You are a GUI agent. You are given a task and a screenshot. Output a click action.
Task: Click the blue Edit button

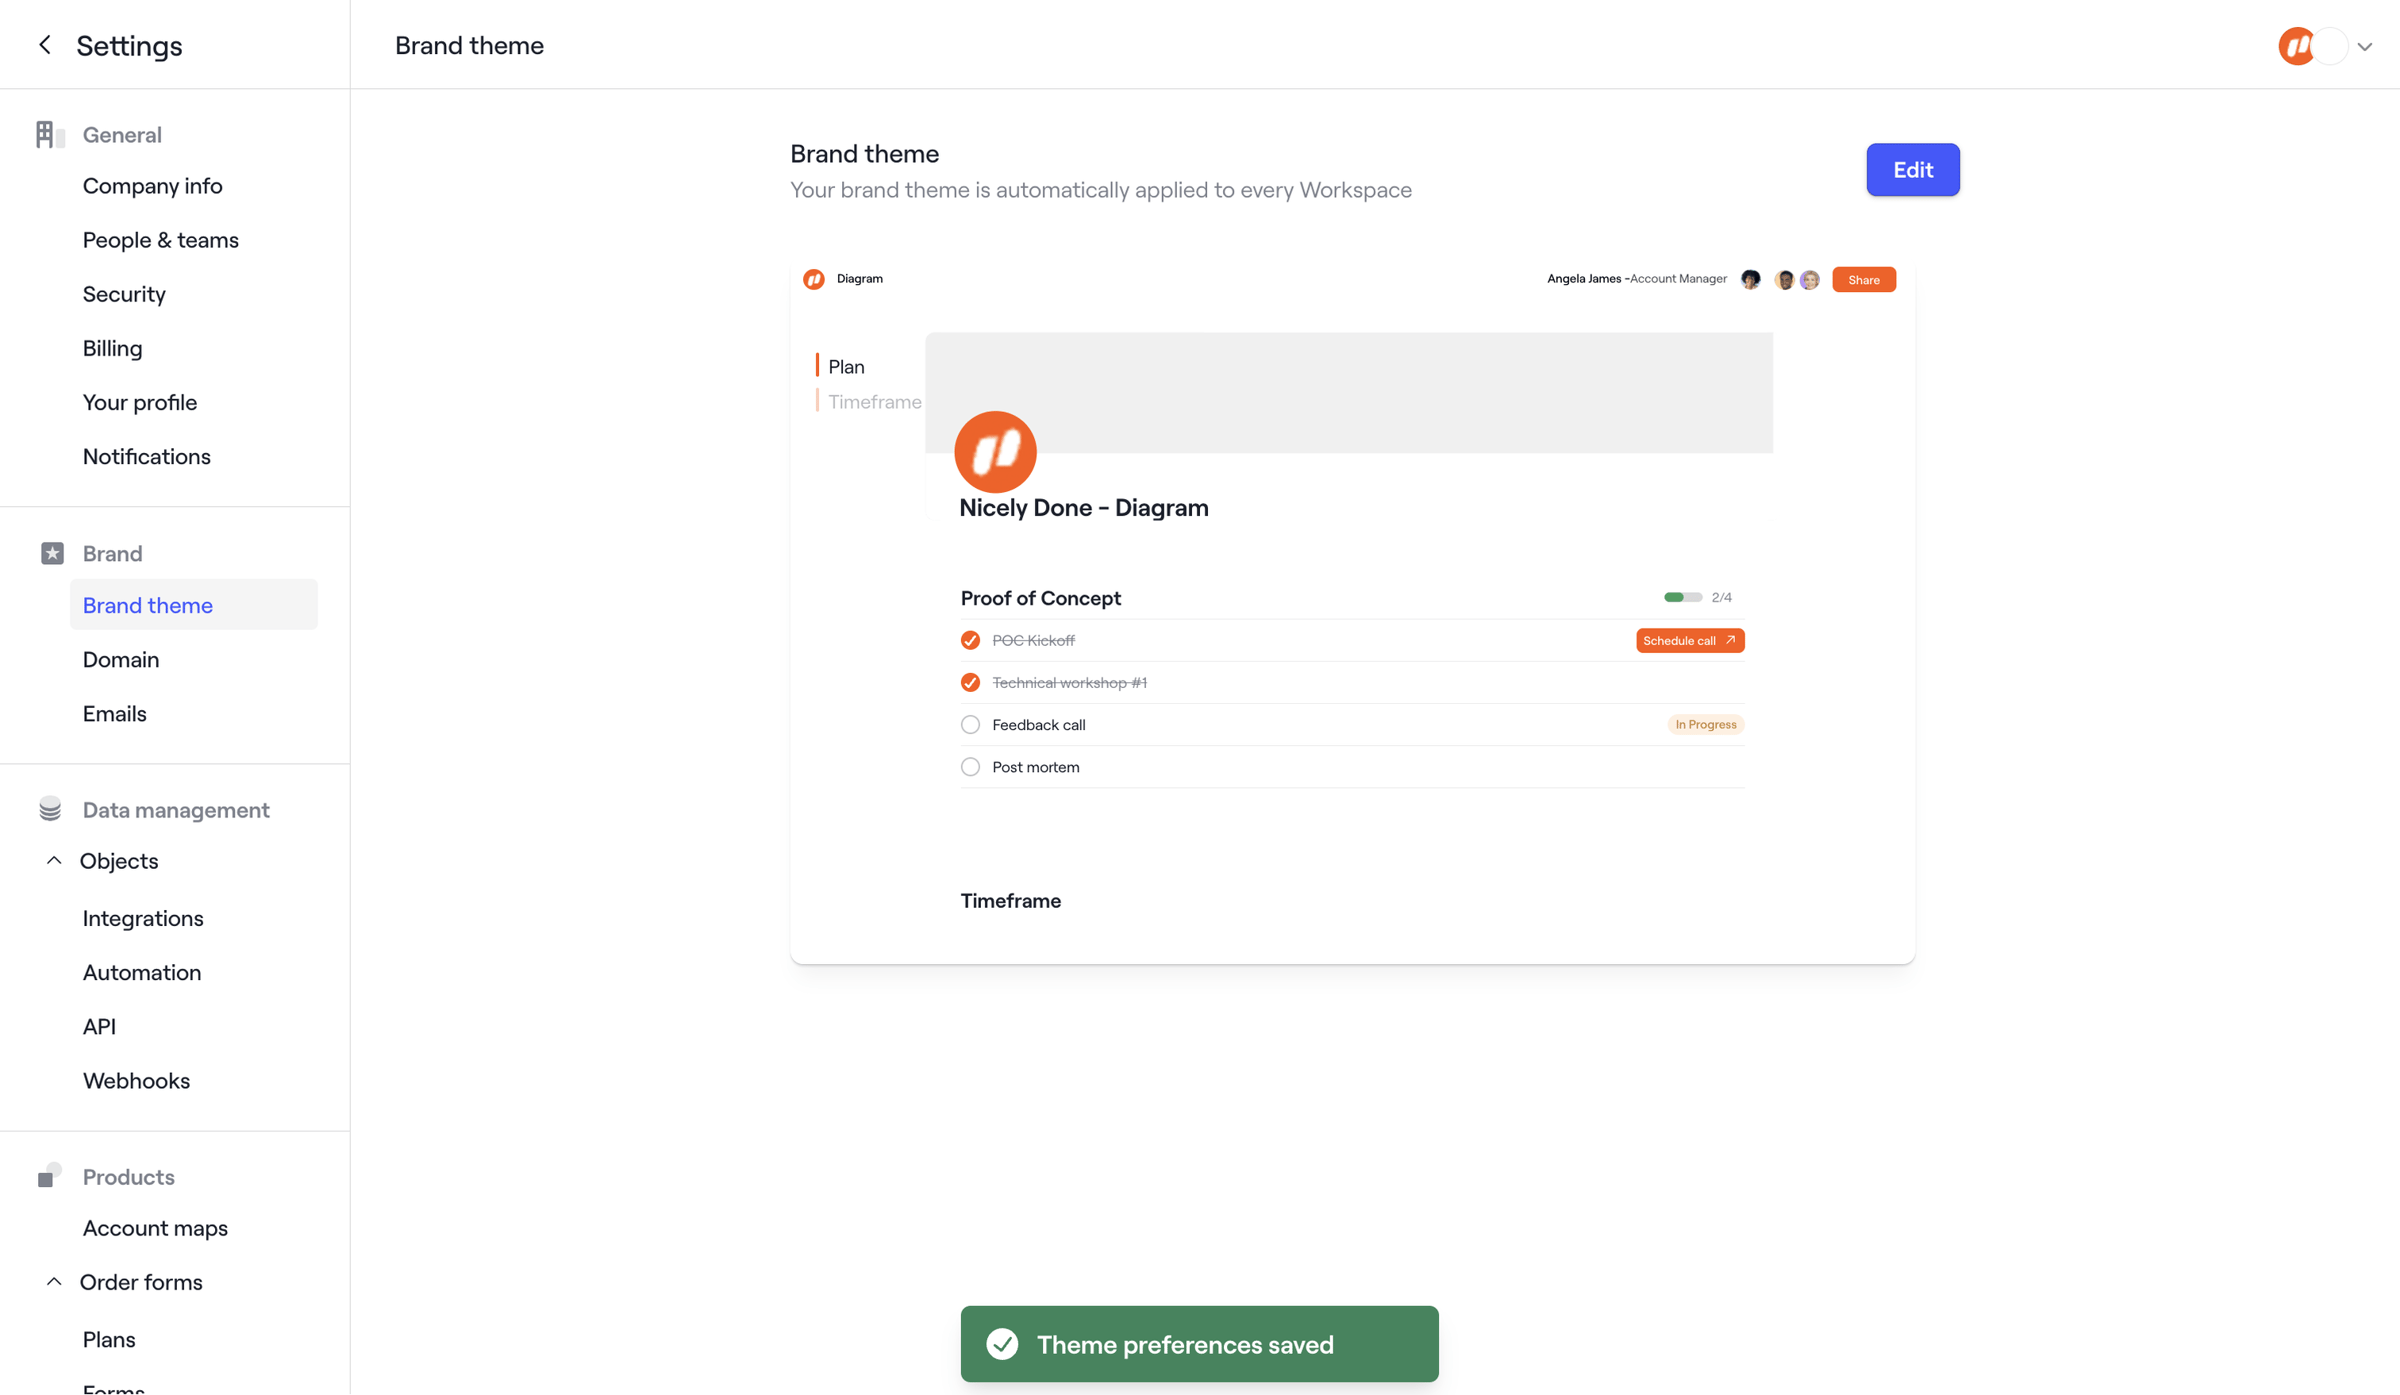coord(1912,169)
